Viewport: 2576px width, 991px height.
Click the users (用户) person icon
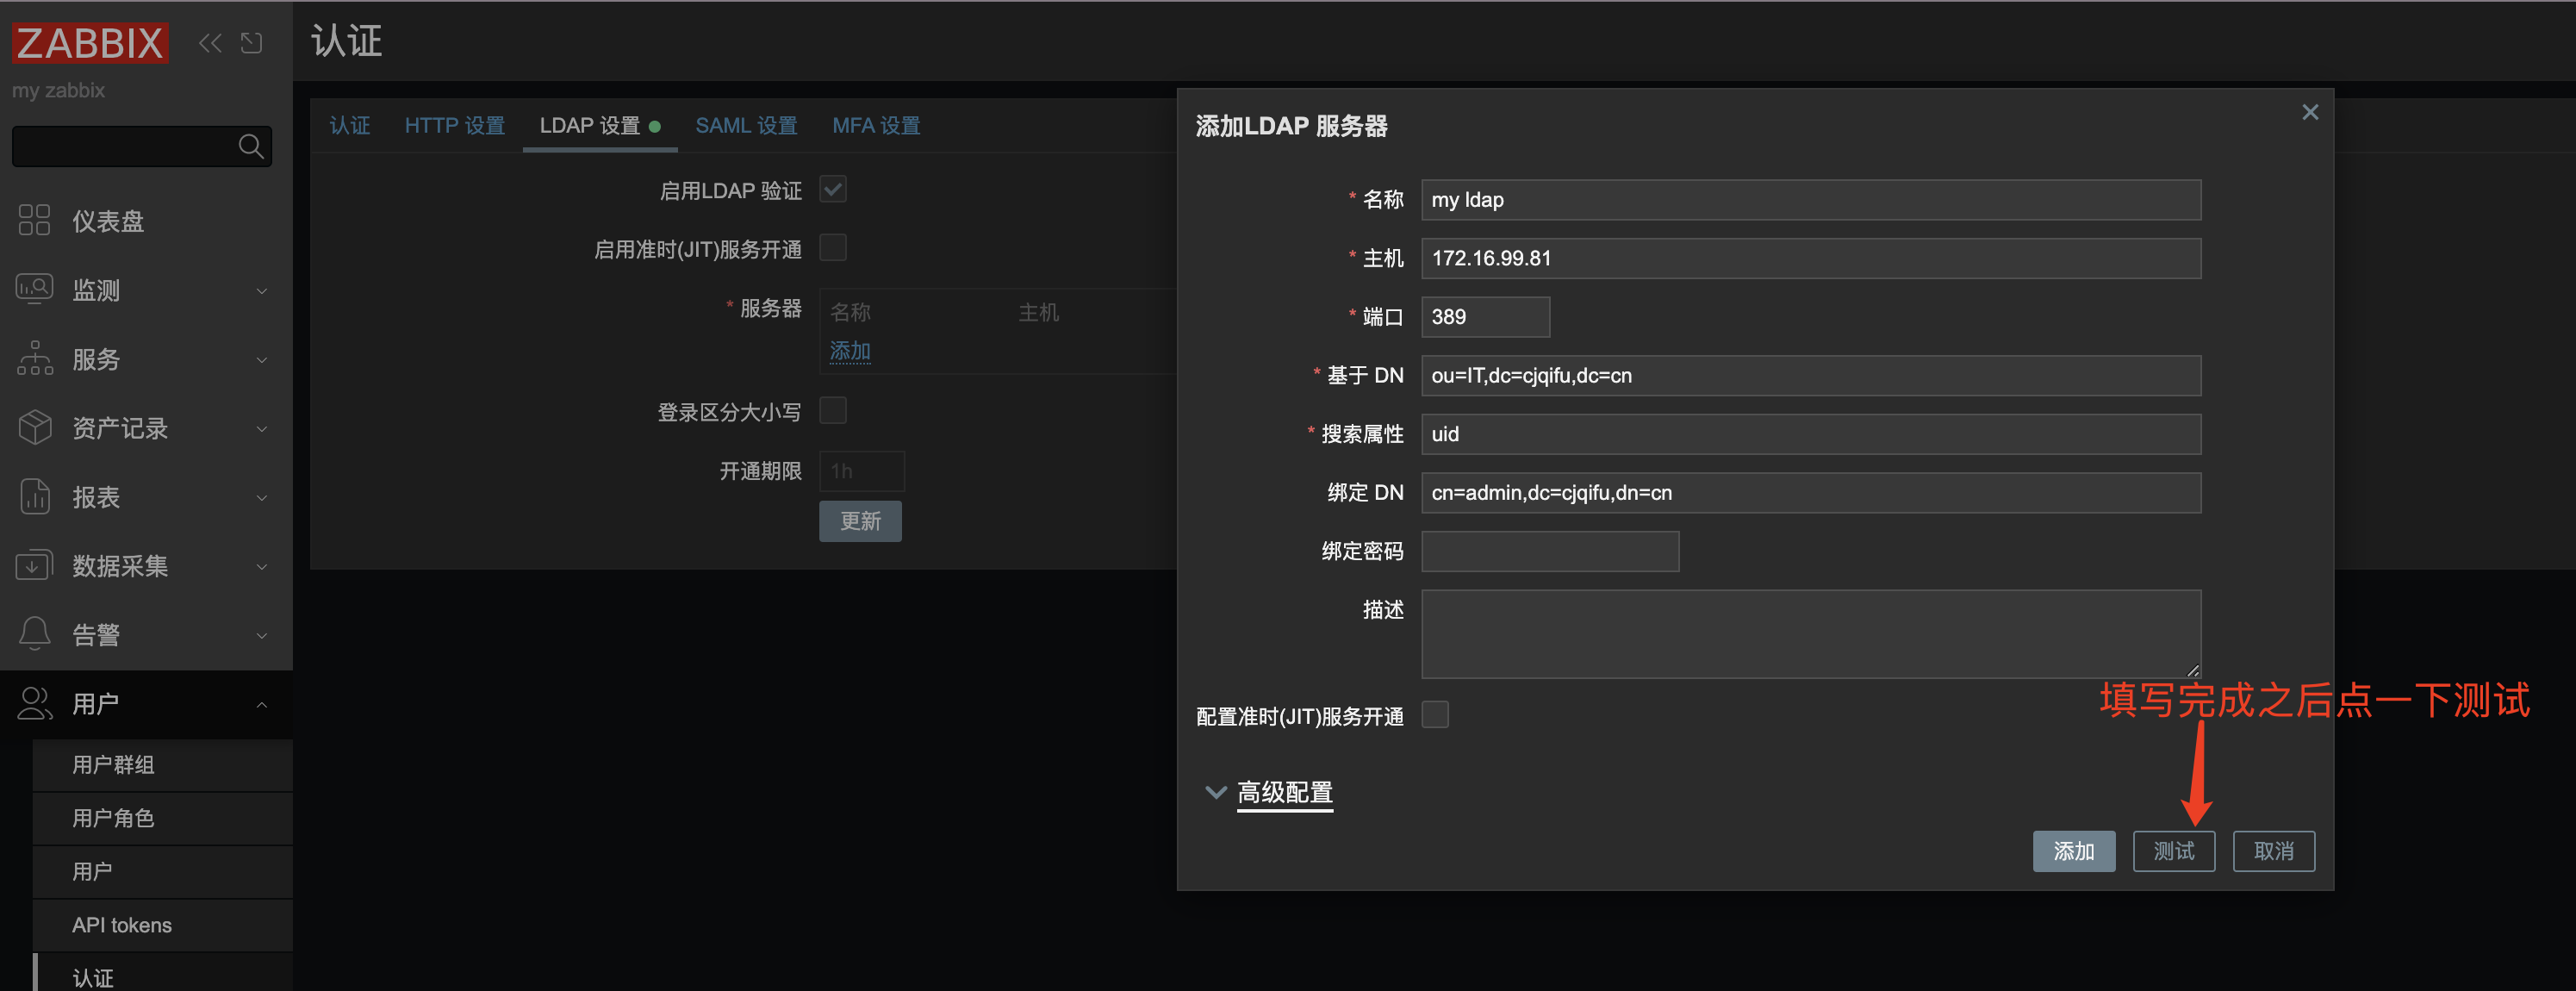(x=34, y=703)
